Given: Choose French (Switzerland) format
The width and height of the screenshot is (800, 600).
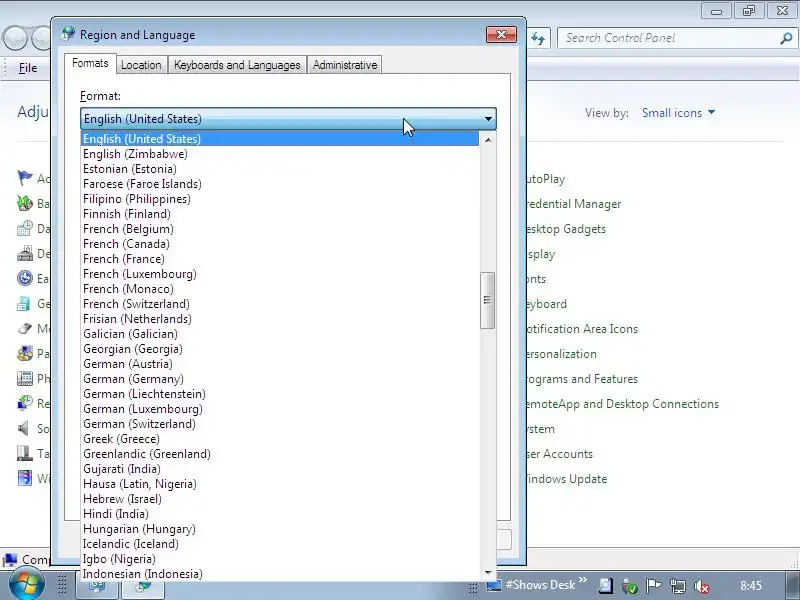Looking at the screenshot, I should [280, 304].
